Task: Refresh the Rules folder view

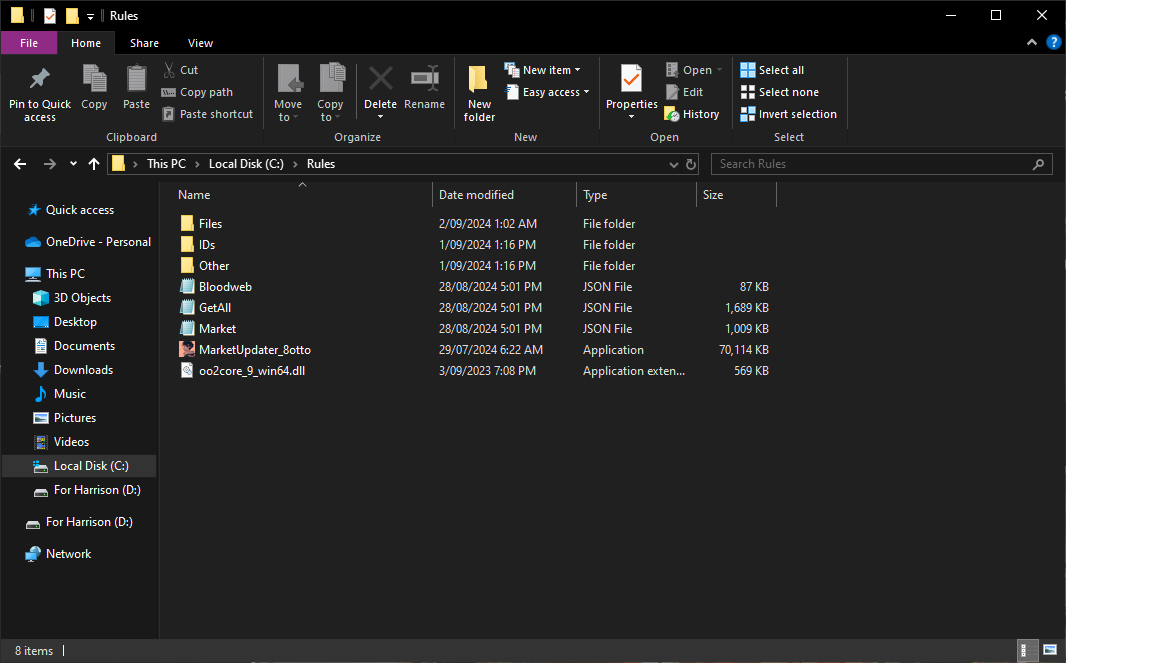Action: [x=691, y=165]
